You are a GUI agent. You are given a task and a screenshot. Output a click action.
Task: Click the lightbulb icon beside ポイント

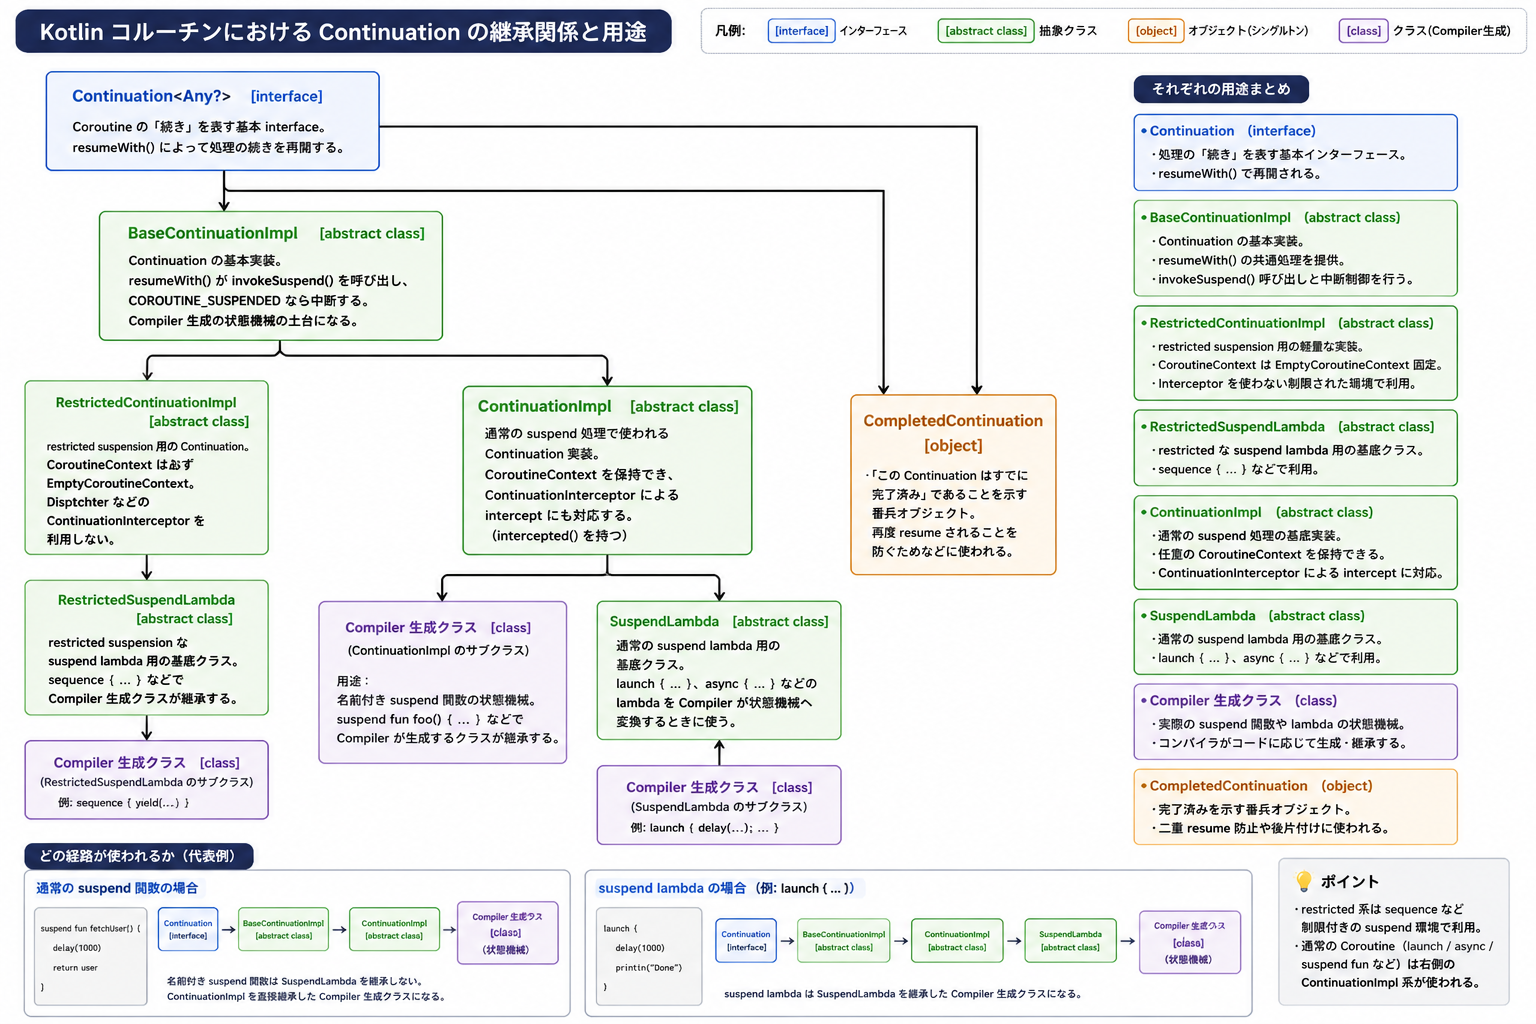(x=1303, y=881)
